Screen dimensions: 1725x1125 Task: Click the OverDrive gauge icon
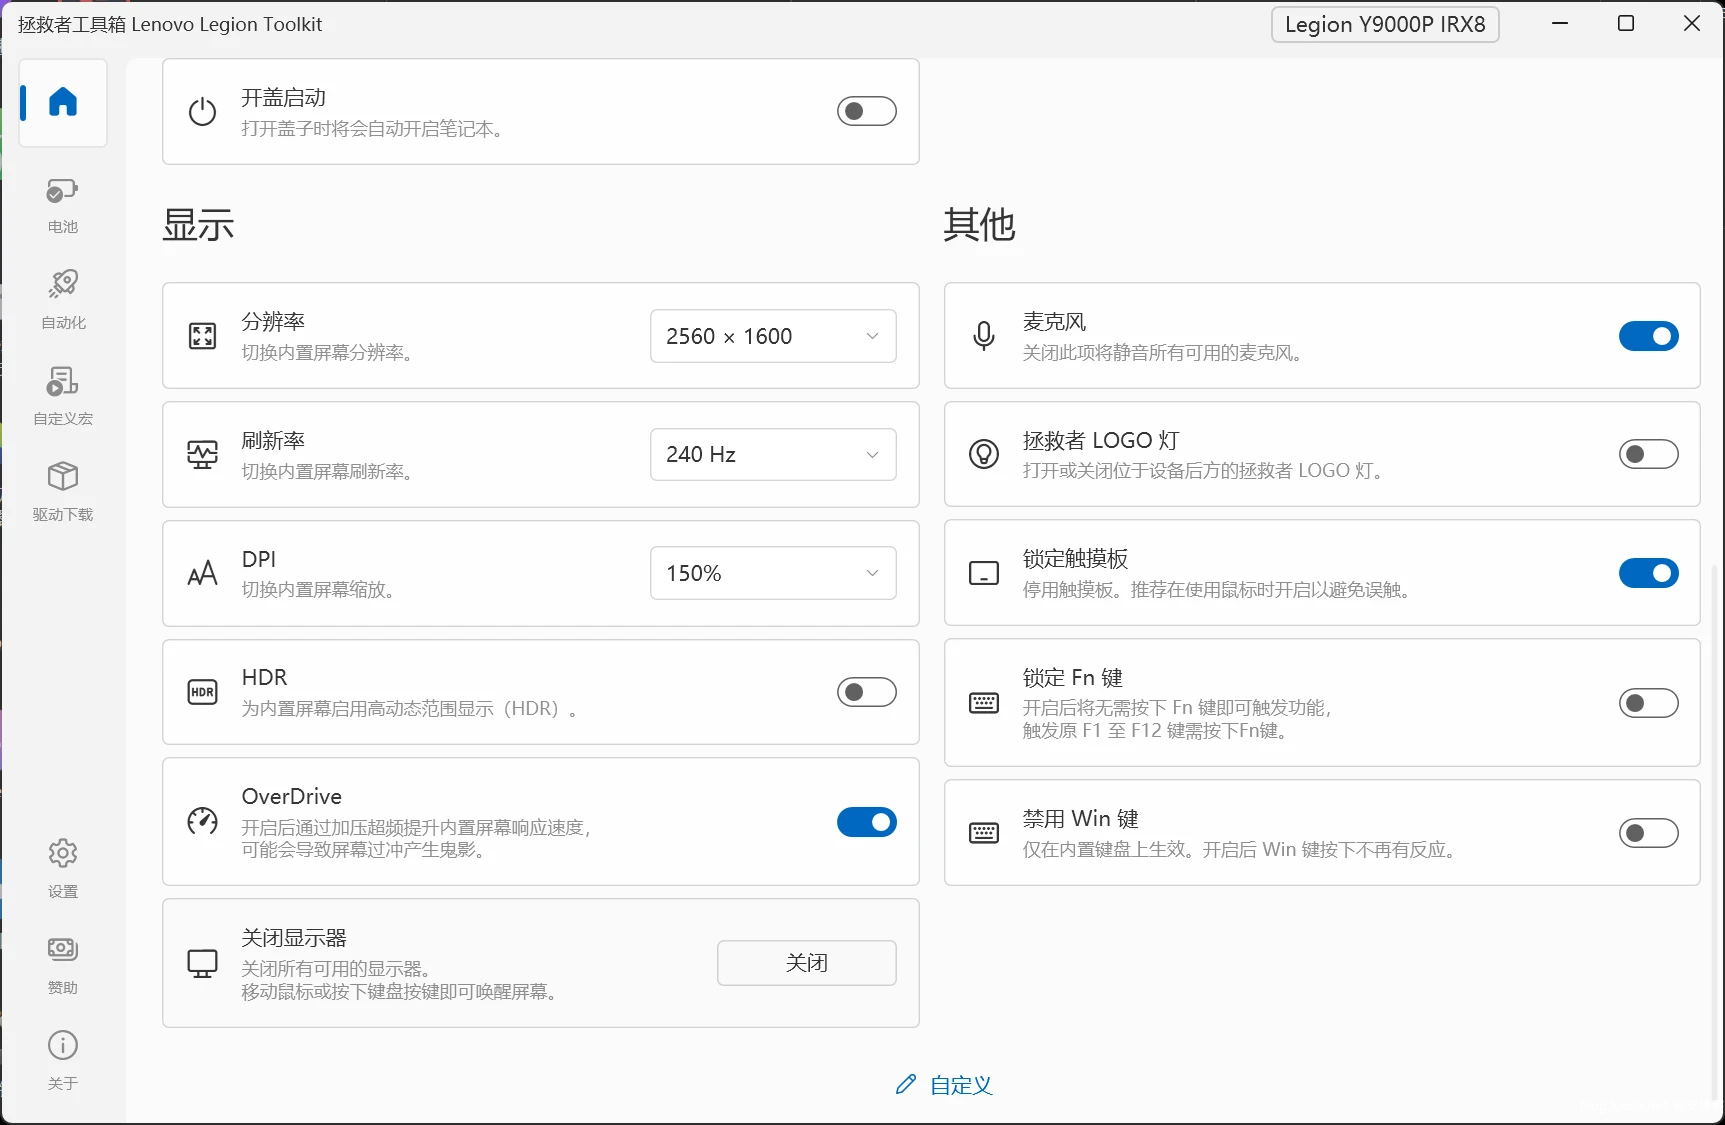click(203, 821)
